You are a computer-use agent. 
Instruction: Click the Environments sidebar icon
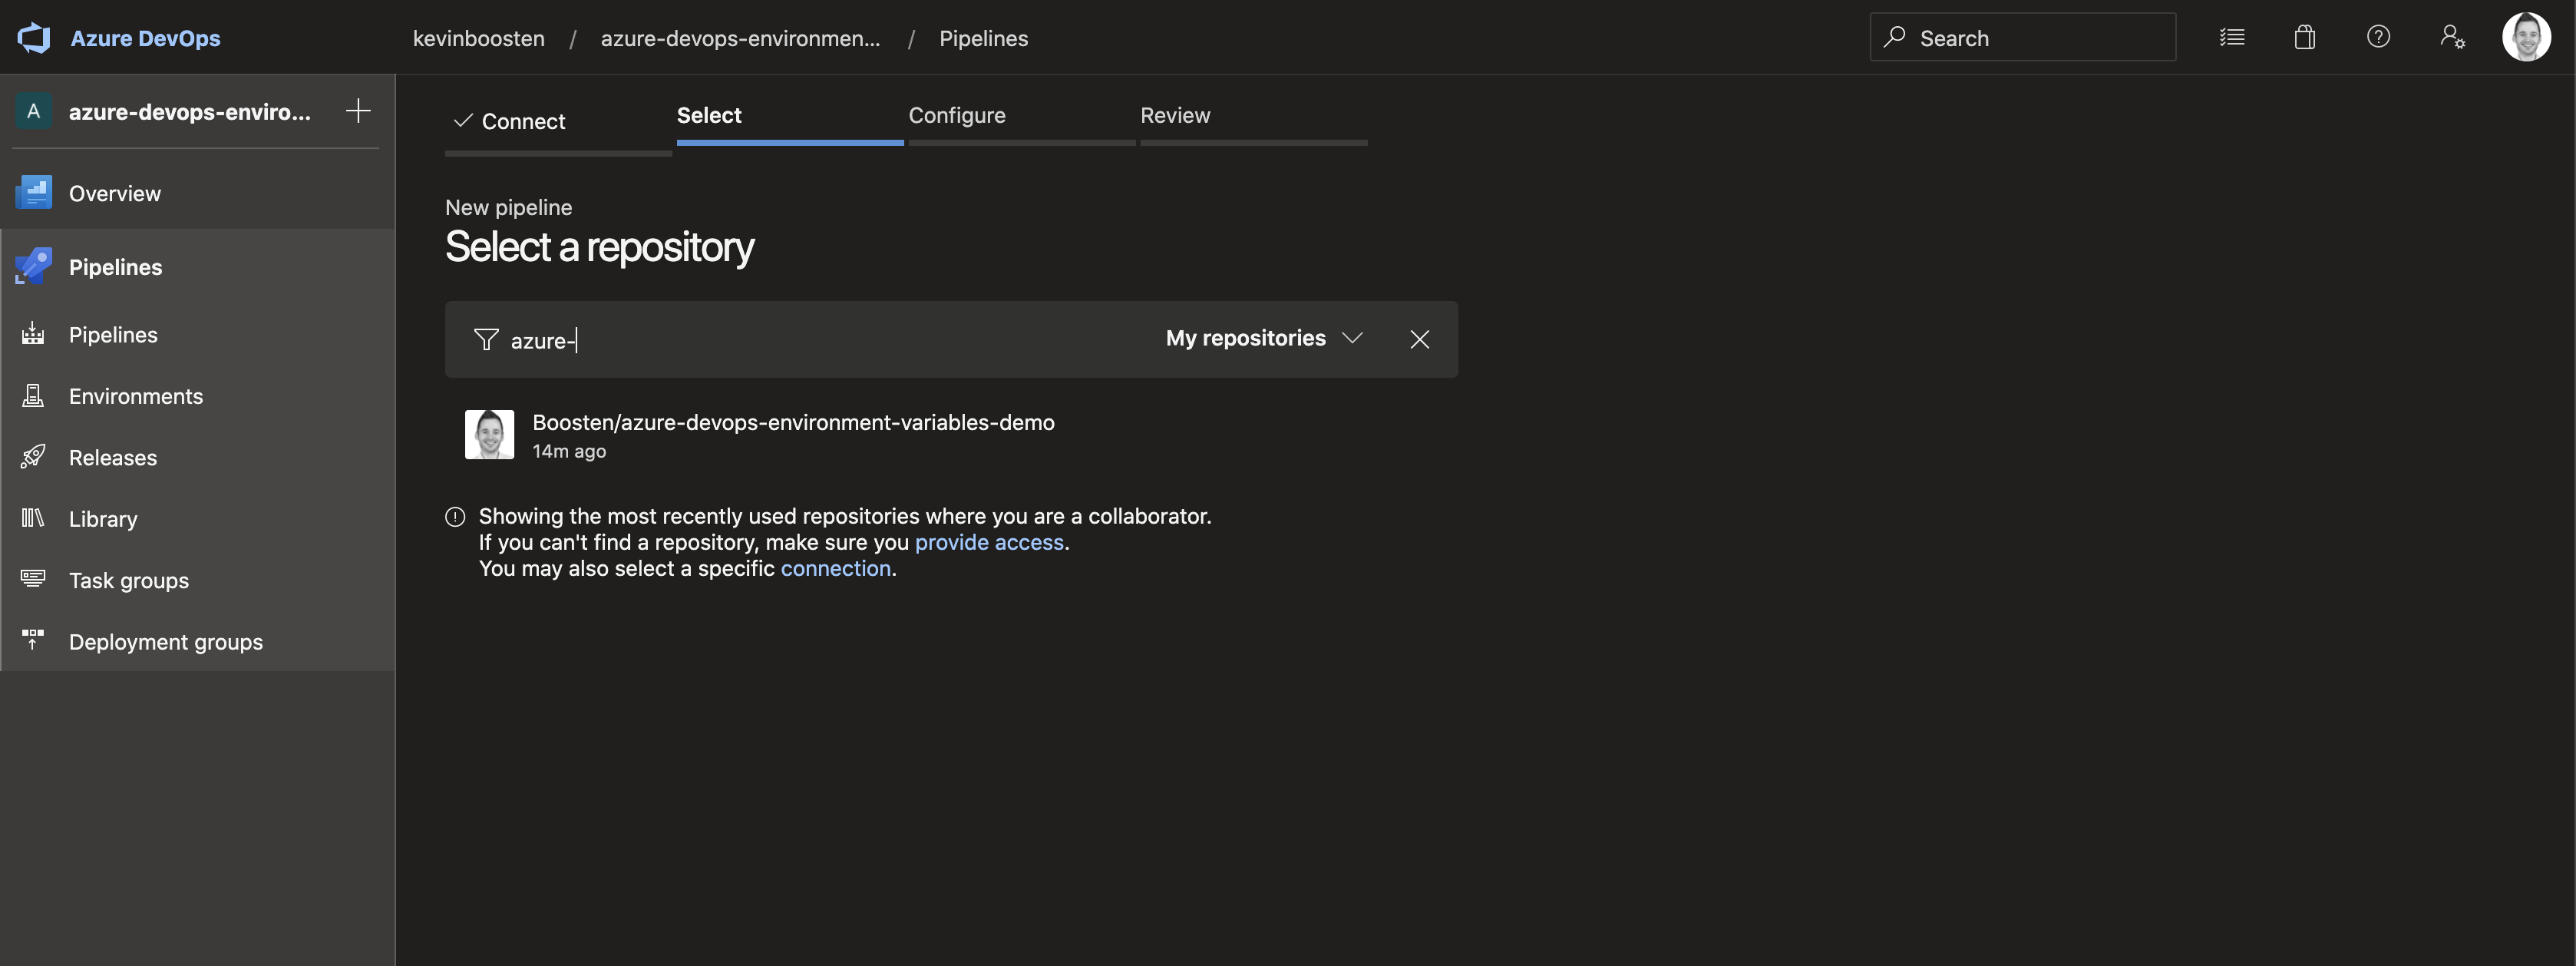[x=33, y=396]
